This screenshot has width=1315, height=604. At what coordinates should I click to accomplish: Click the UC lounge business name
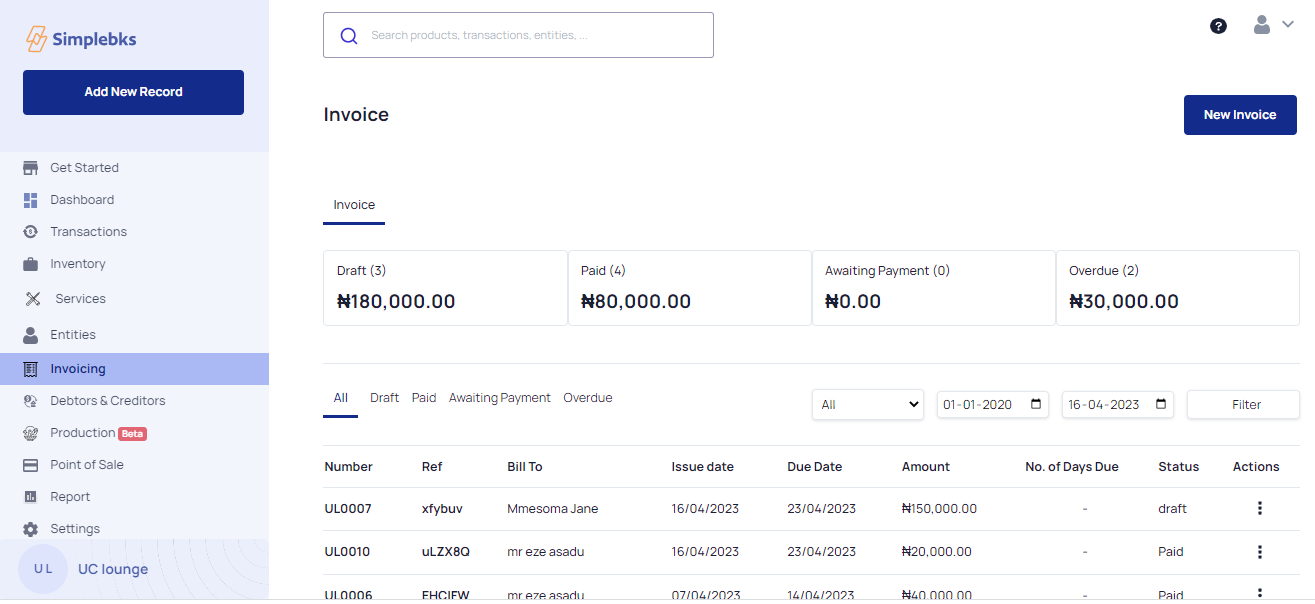pos(113,570)
